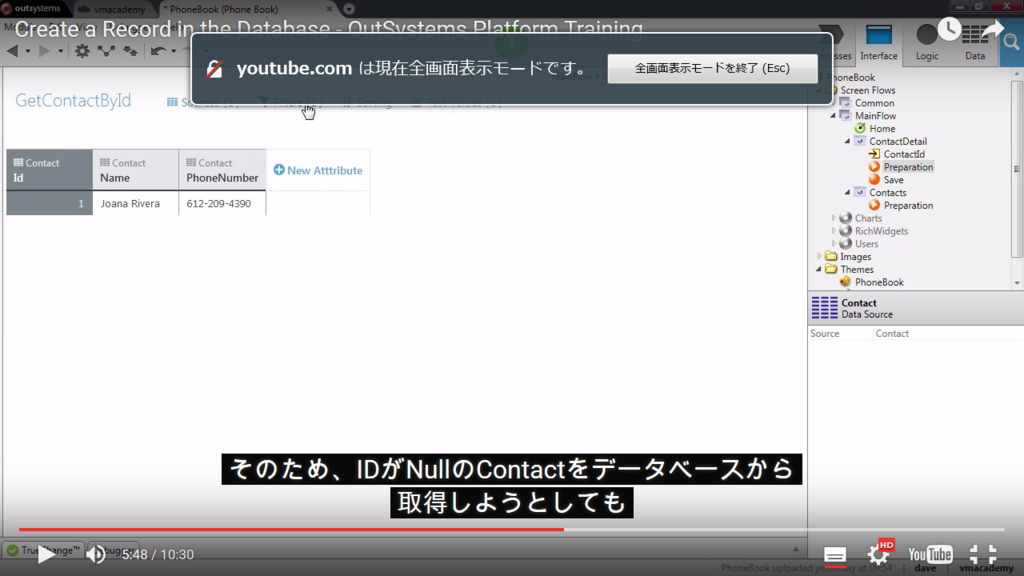Collapse the Contacts tree node
1024x576 pixels.
(848, 193)
